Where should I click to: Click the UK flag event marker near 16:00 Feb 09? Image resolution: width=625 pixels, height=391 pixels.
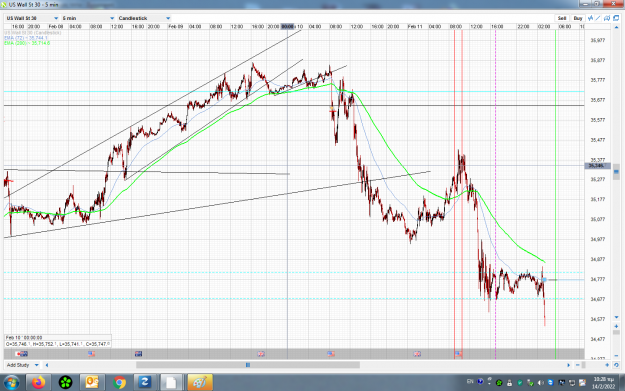pos(261,354)
